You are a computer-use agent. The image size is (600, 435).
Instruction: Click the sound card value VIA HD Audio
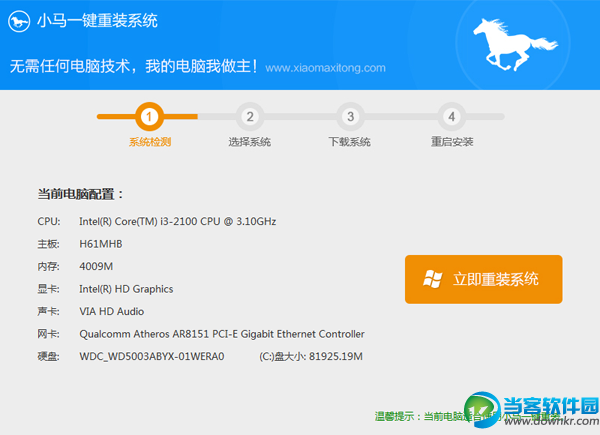coord(111,311)
